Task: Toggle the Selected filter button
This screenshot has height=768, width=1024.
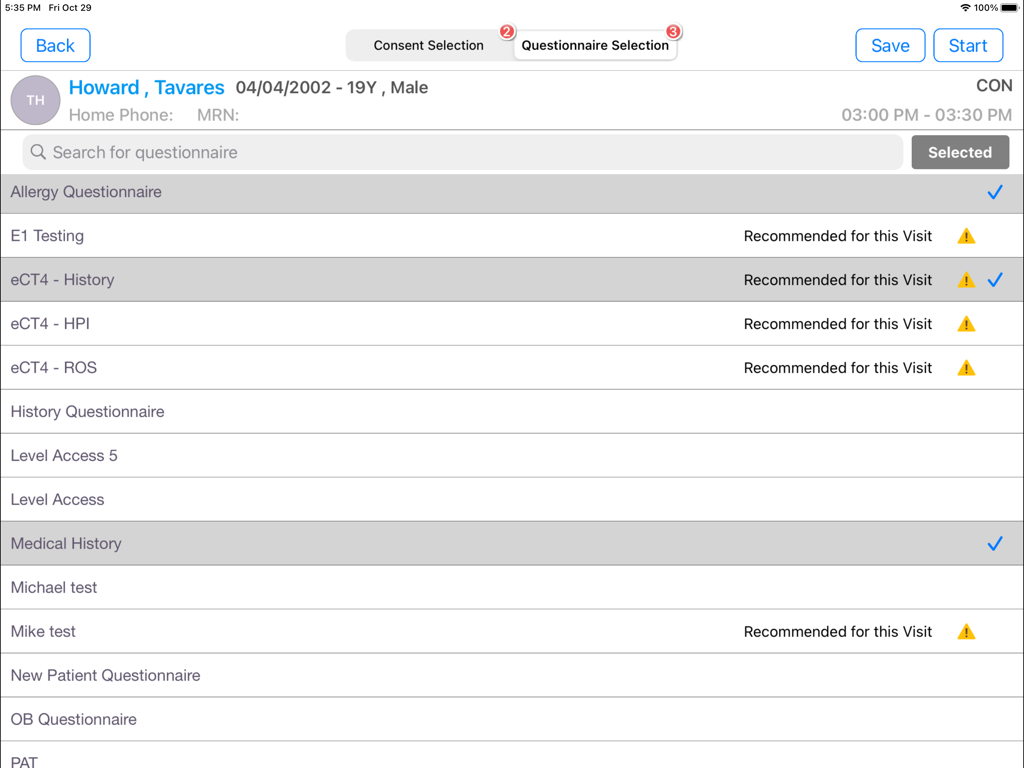Action: (x=960, y=152)
